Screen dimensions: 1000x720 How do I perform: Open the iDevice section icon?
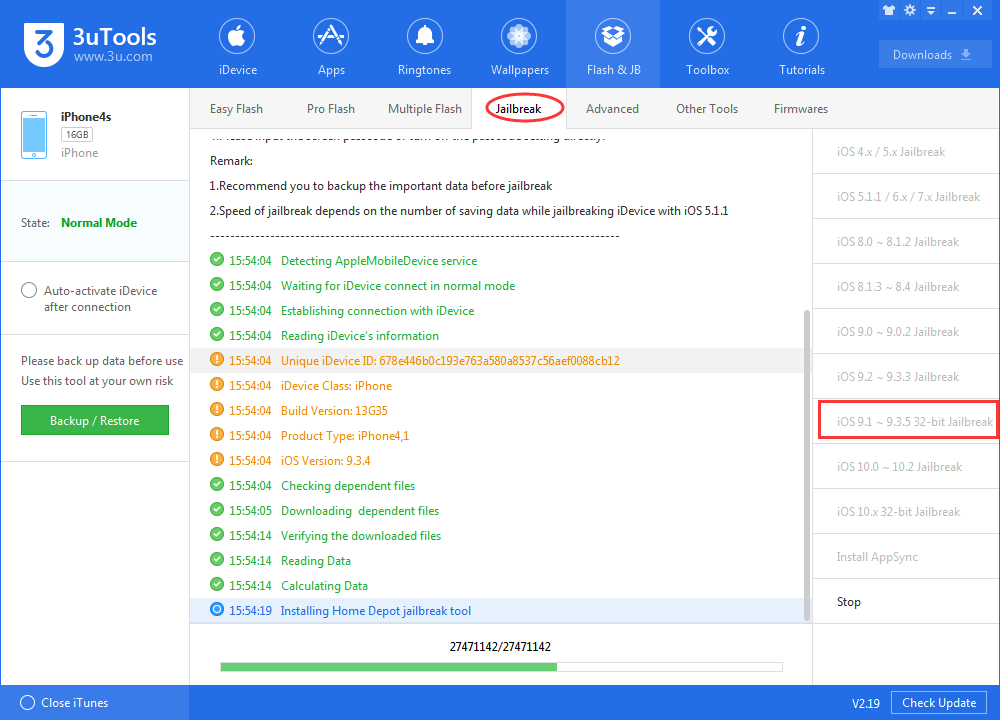click(237, 36)
